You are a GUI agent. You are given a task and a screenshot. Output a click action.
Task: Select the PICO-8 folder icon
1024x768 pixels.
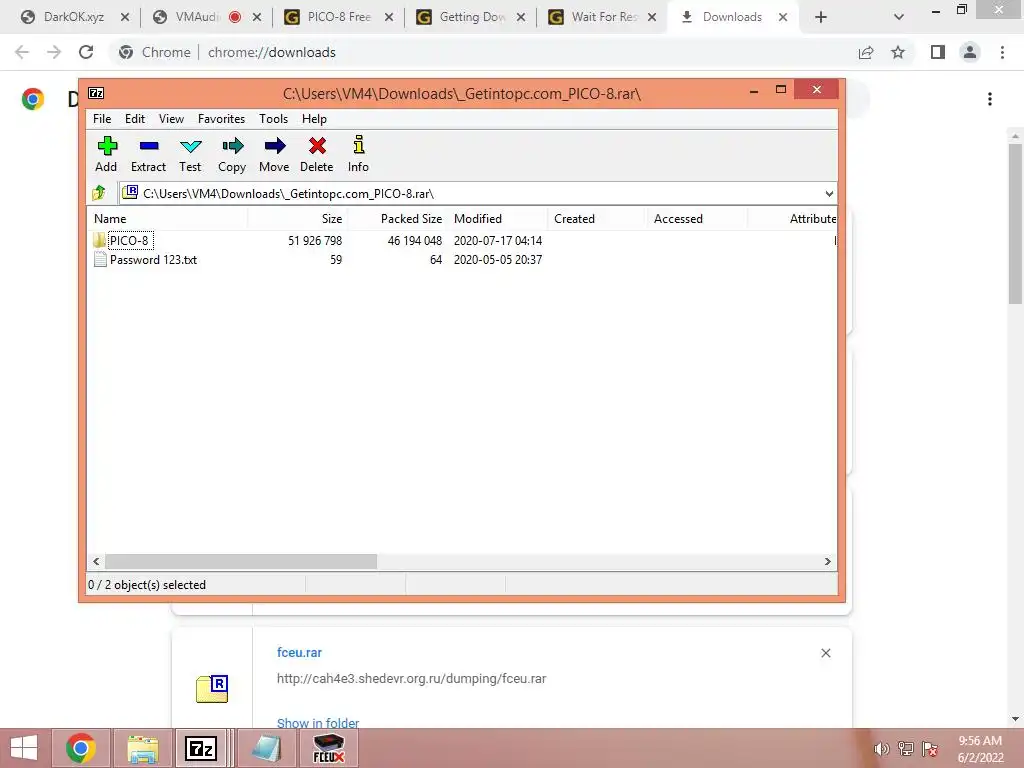click(x=99, y=240)
